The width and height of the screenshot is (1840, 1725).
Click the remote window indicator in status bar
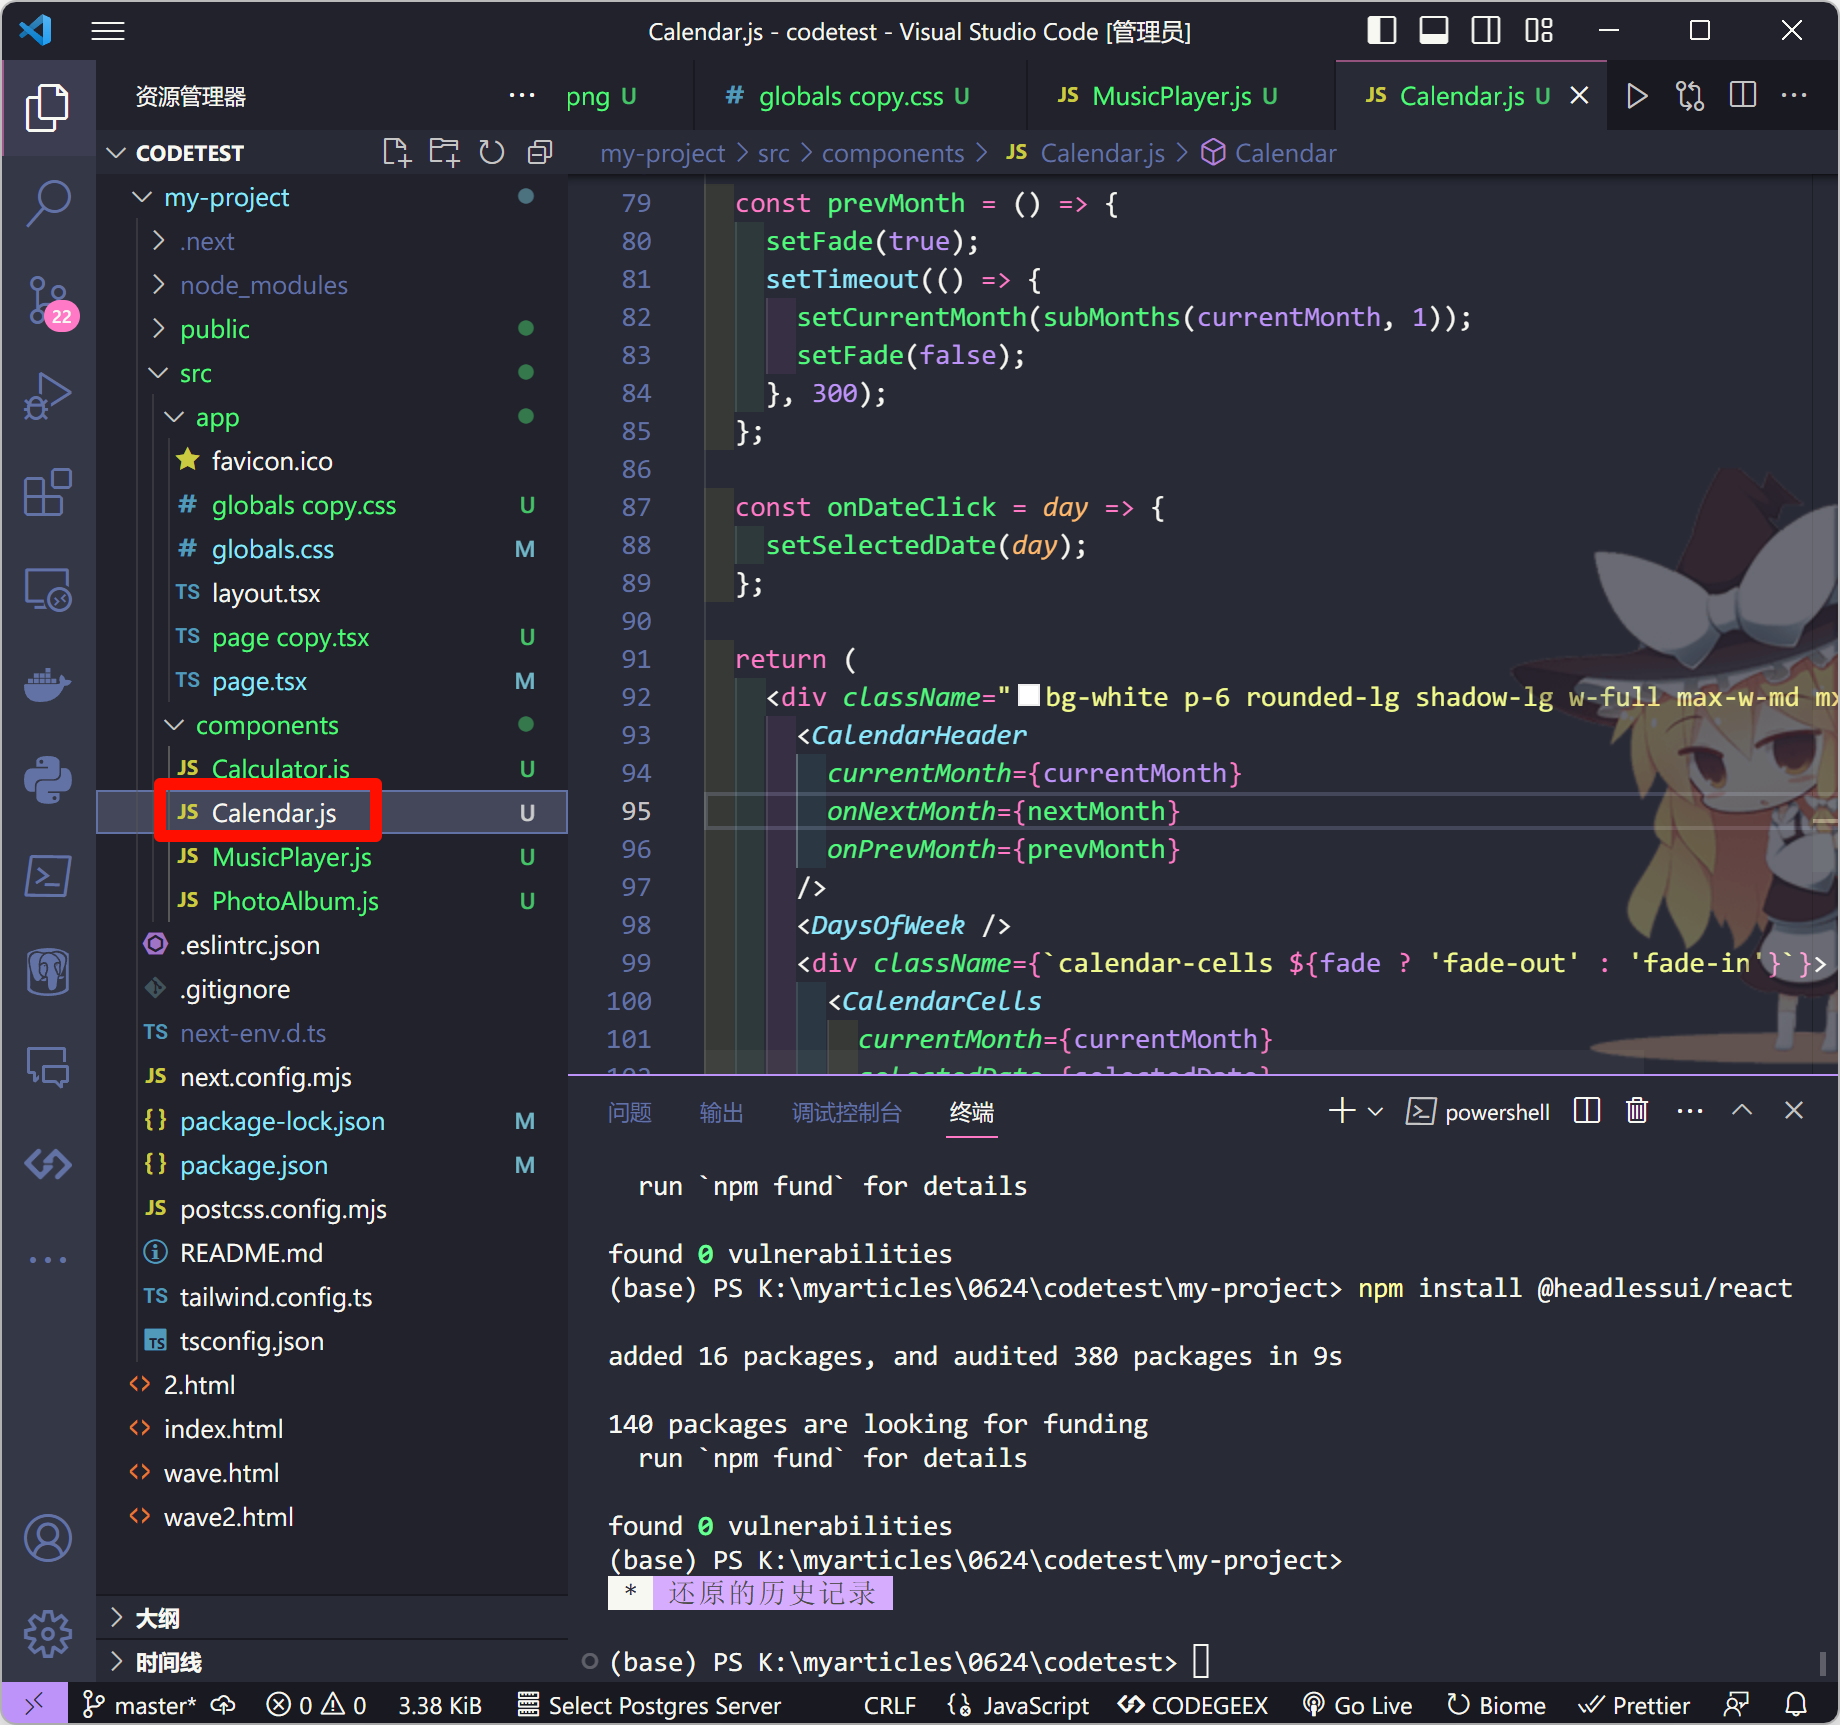(34, 1704)
